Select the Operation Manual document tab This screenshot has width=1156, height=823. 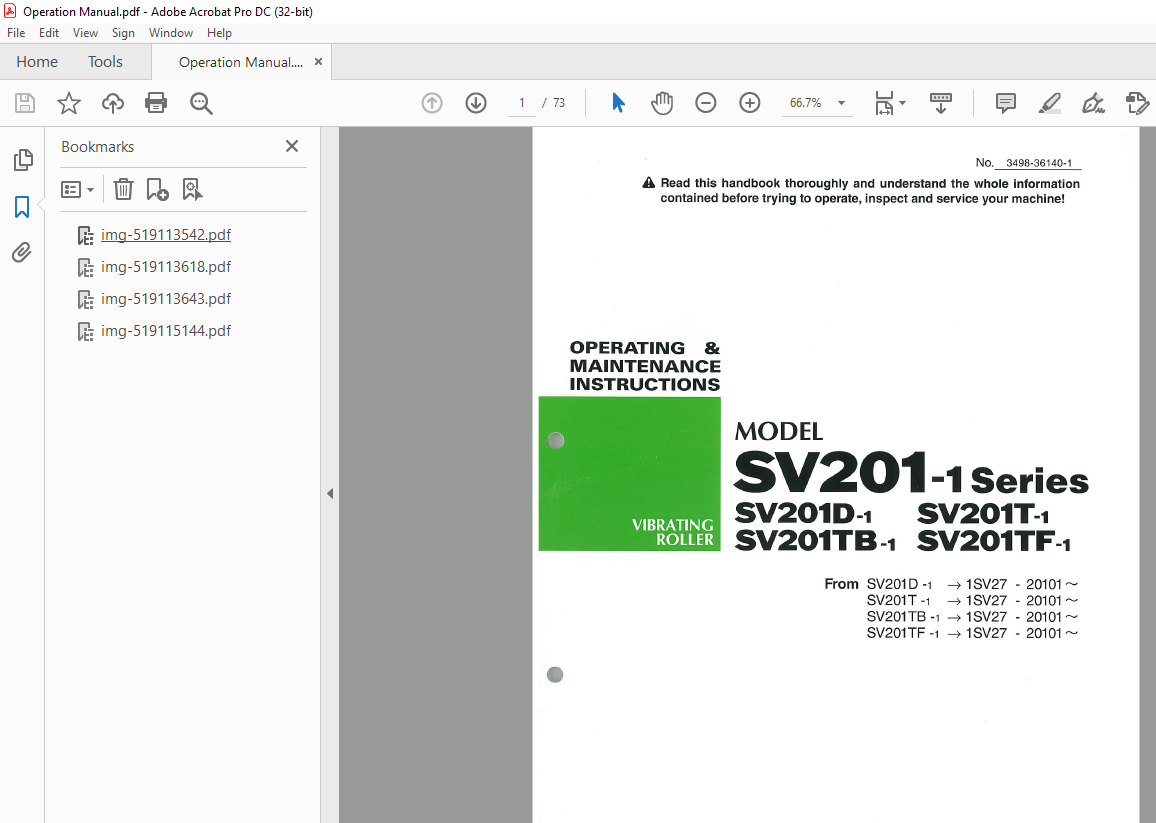240,62
